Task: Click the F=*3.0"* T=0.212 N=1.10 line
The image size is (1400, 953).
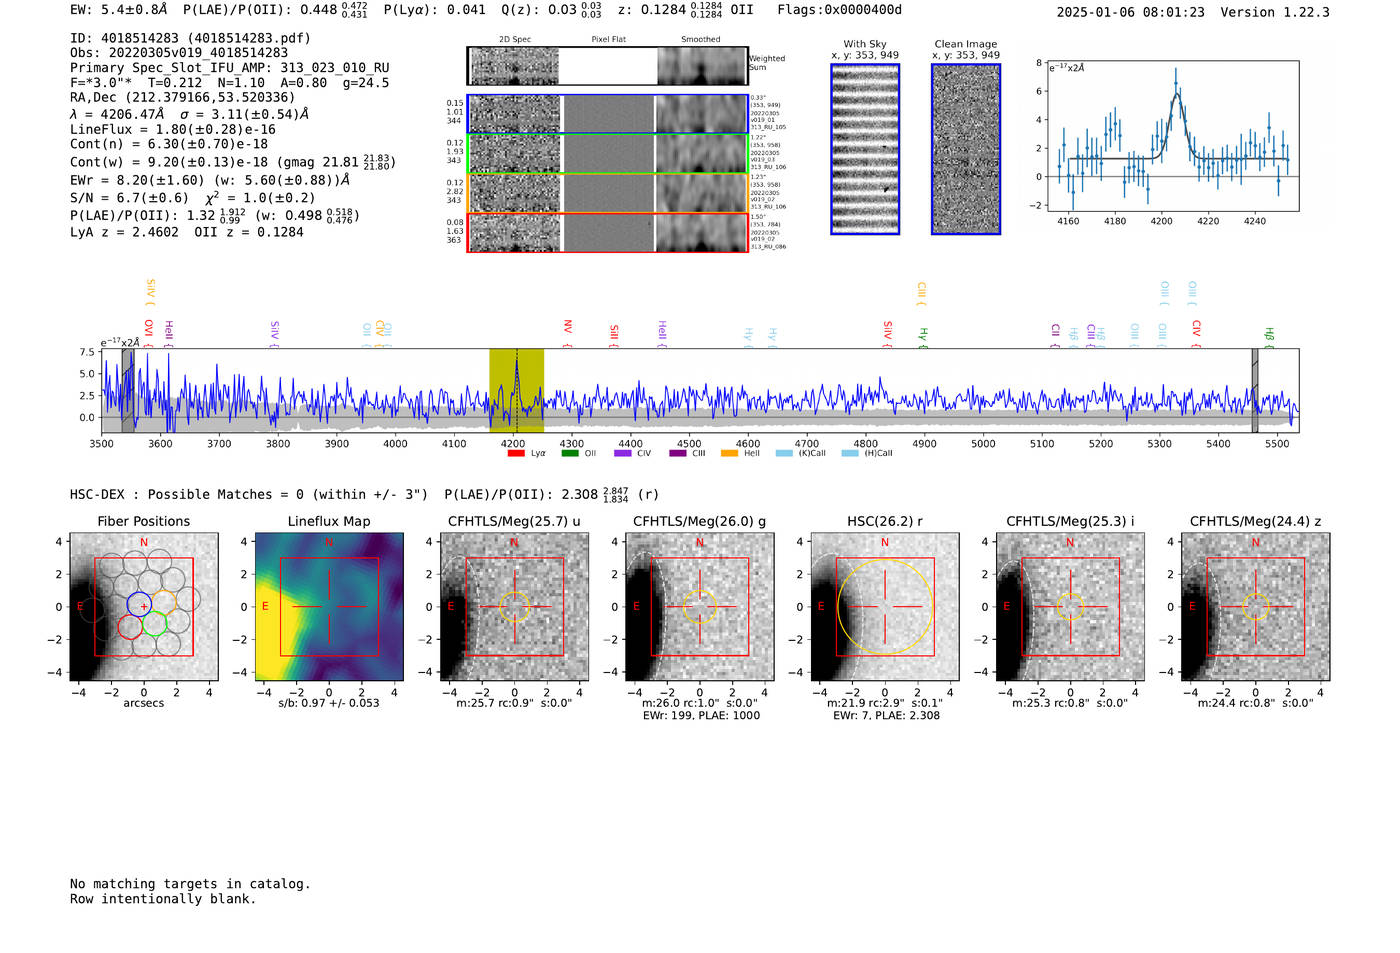Action: 229,83
